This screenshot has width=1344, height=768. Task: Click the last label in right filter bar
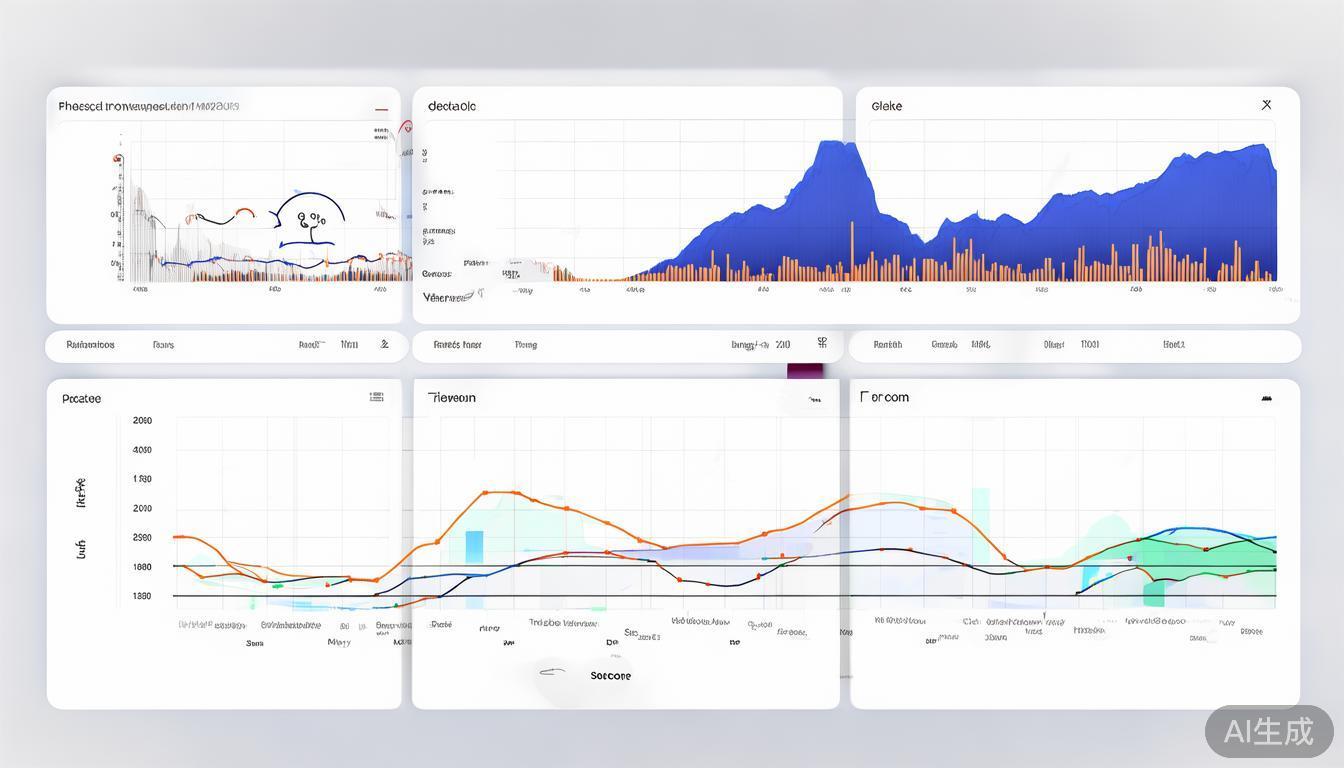[x=1173, y=345]
